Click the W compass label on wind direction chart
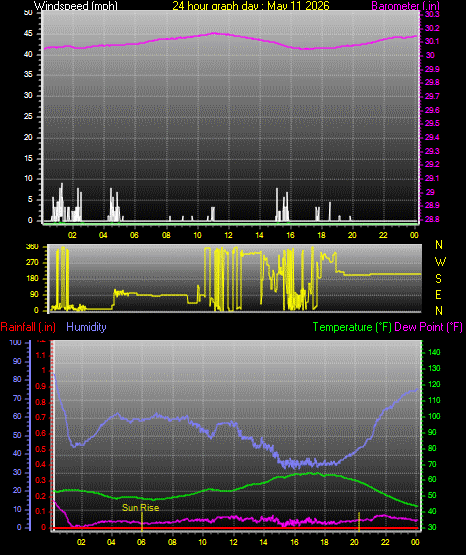 click(440, 262)
